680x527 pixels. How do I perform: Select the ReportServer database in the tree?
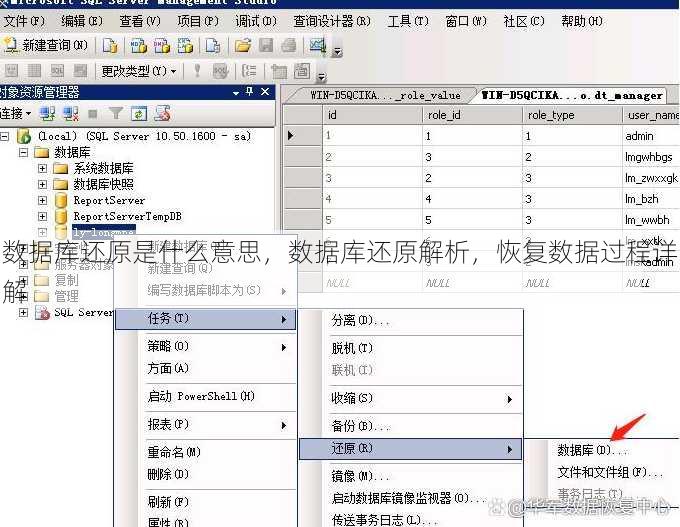coord(109,200)
